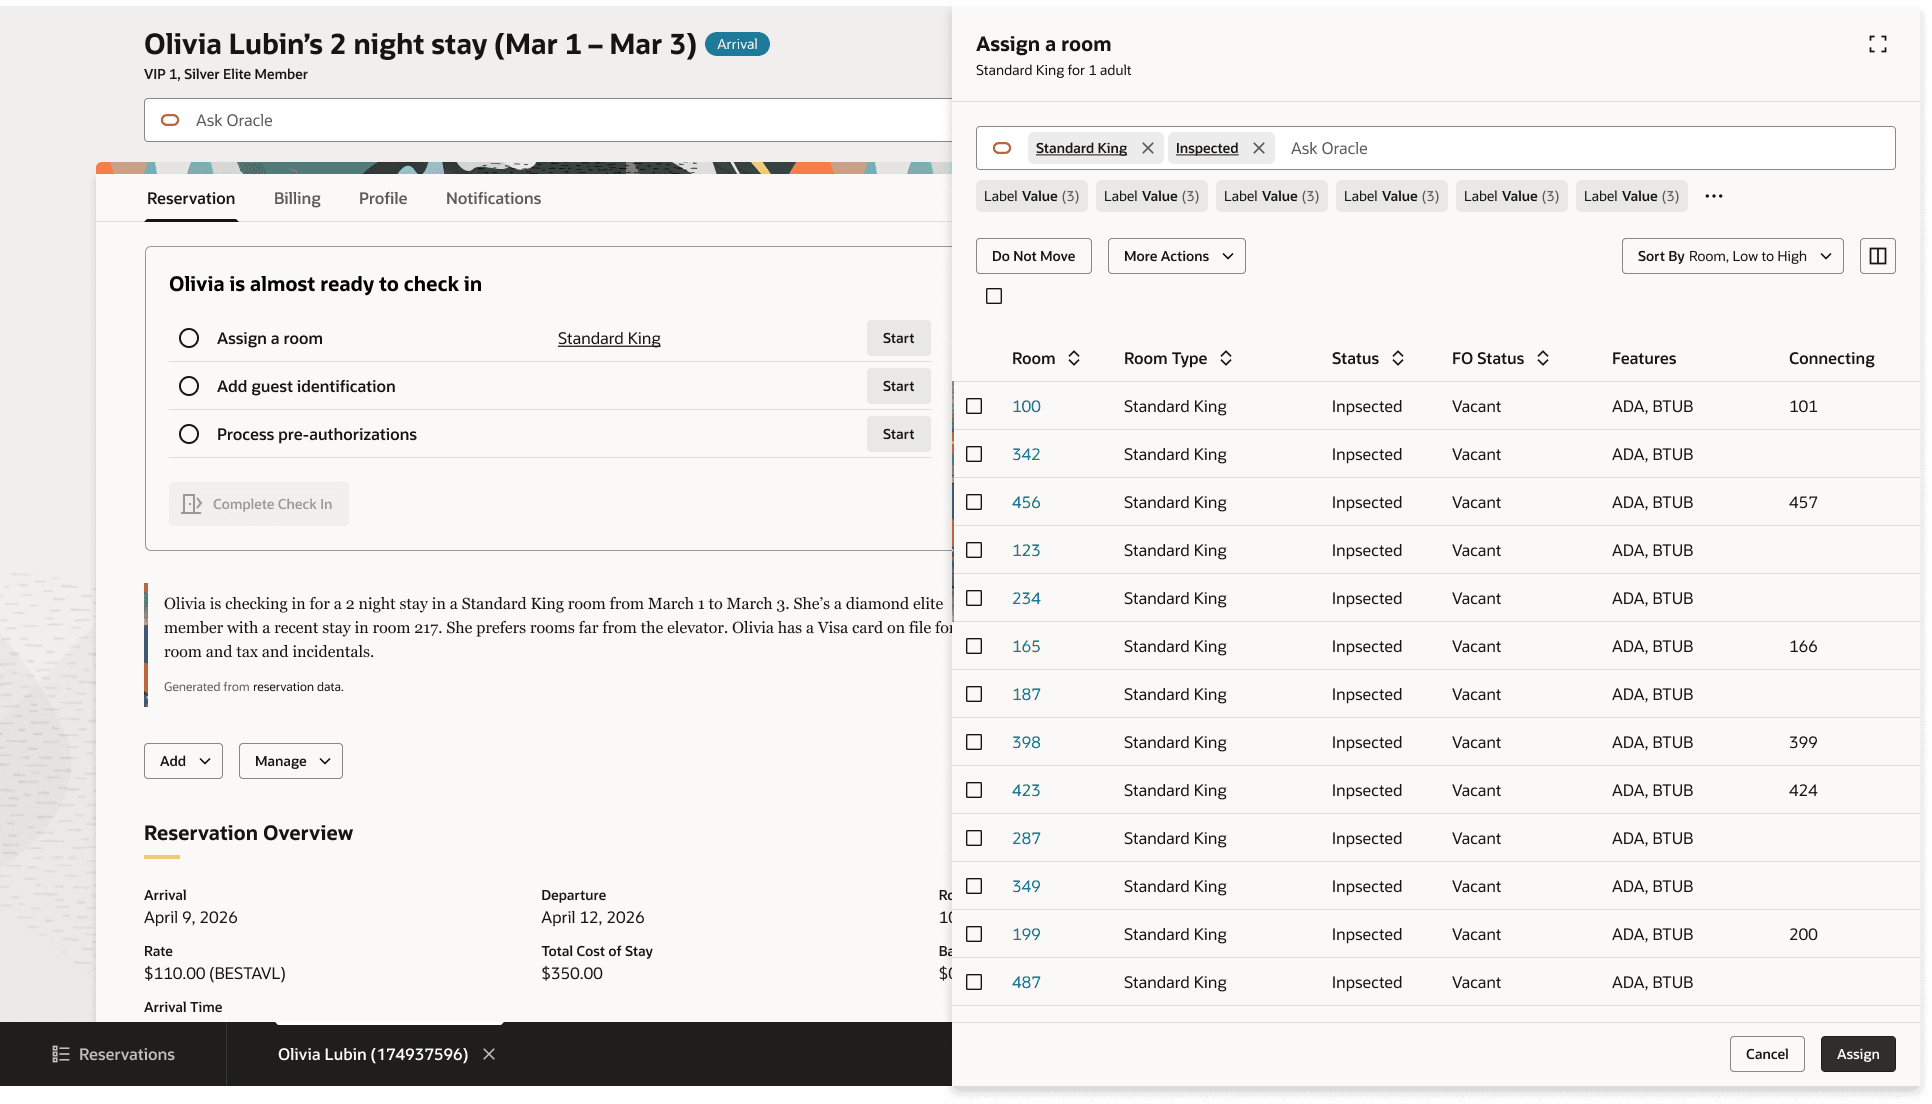The height and width of the screenshot is (1104, 1932).
Task: Remove the Standard King filter chip
Action: point(1148,148)
